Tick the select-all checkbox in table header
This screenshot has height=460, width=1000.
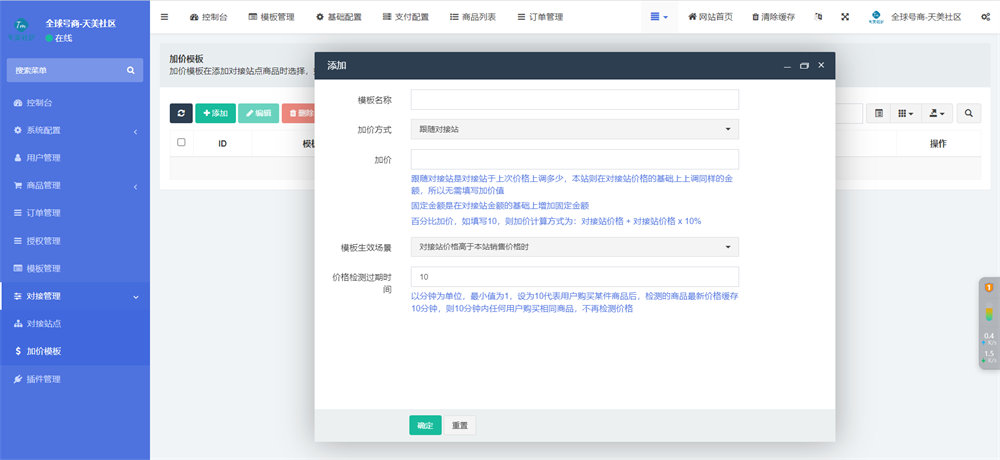click(x=181, y=143)
